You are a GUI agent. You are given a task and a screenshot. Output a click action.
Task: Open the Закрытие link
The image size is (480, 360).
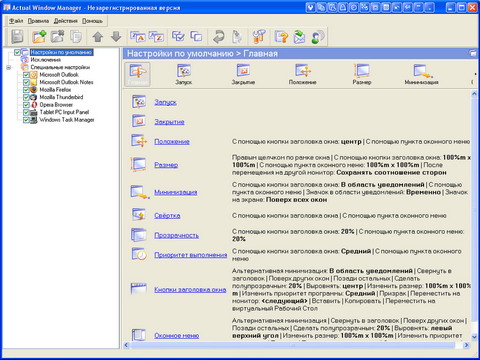[169, 122]
